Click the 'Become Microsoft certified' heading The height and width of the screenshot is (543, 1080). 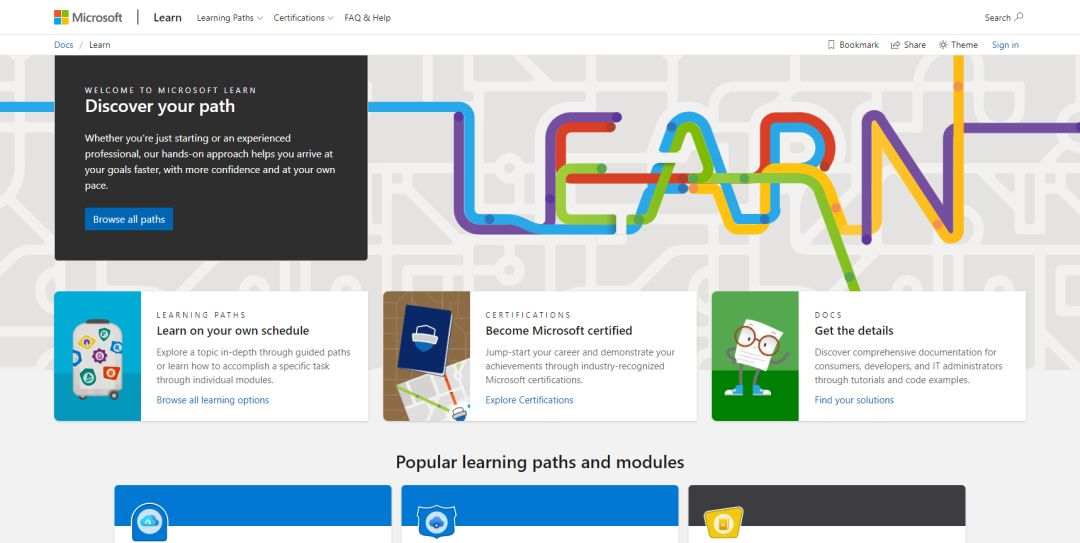[559, 331]
